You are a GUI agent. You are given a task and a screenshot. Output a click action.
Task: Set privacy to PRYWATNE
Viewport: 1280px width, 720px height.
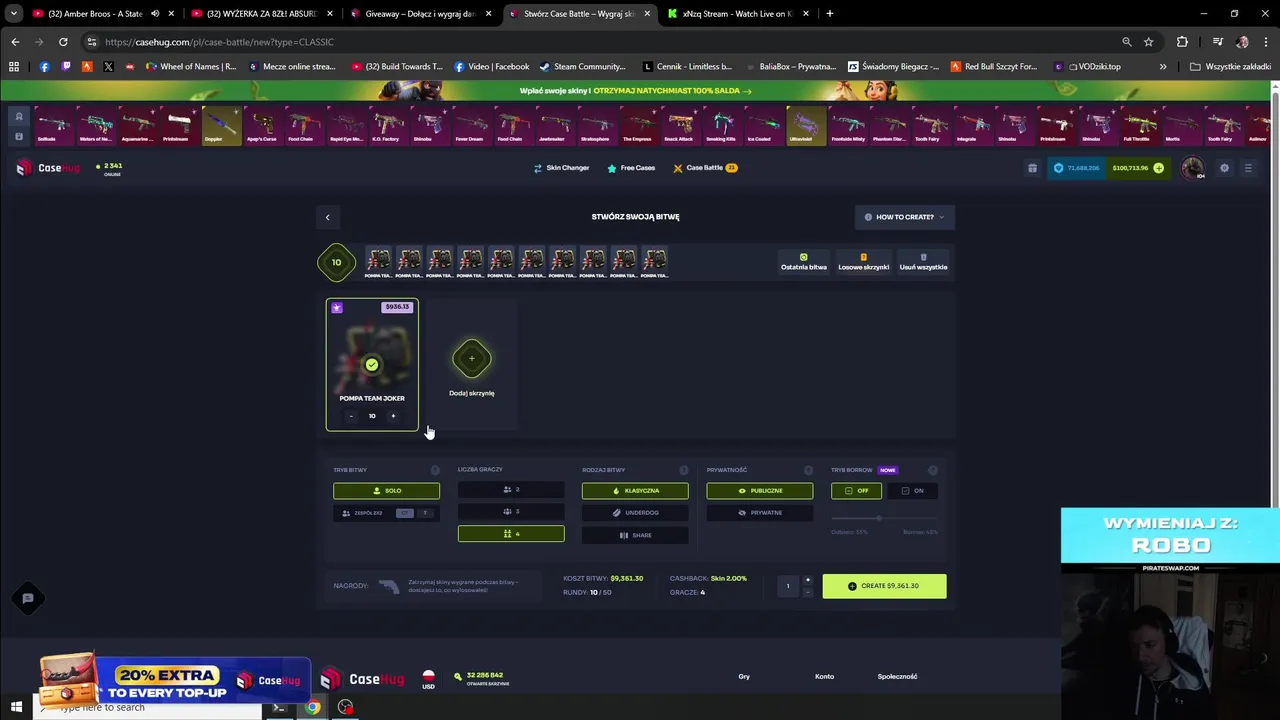pyautogui.click(x=760, y=513)
